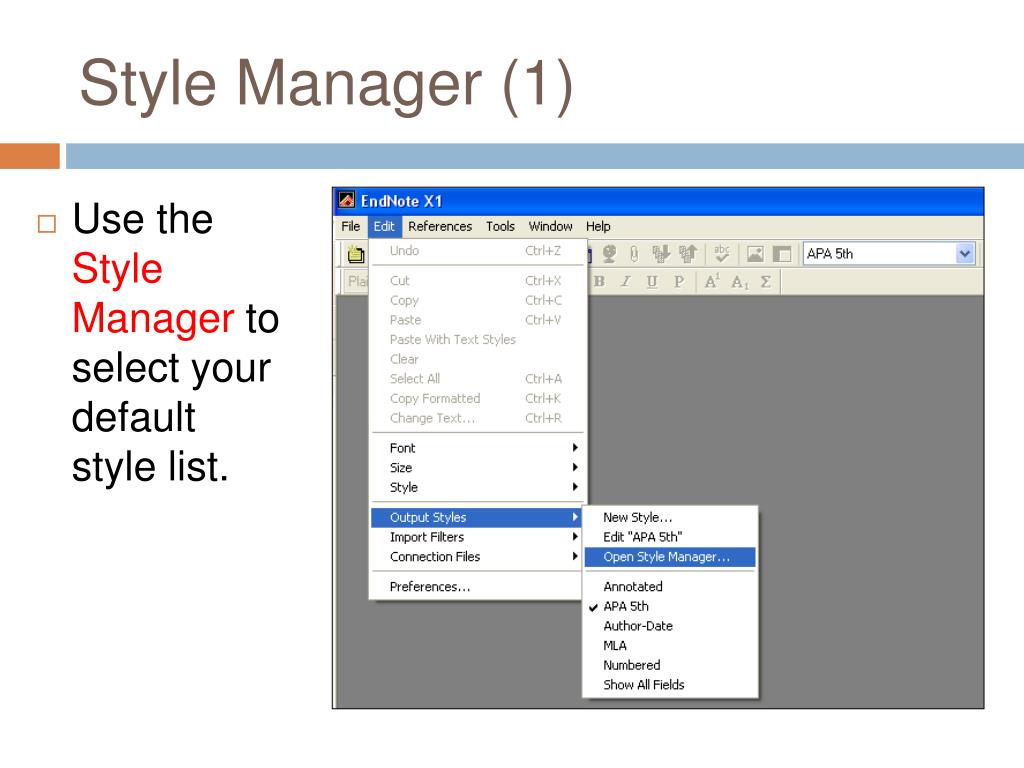
Task: Apply subscript A formatting
Action: pyautogui.click(x=739, y=282)
